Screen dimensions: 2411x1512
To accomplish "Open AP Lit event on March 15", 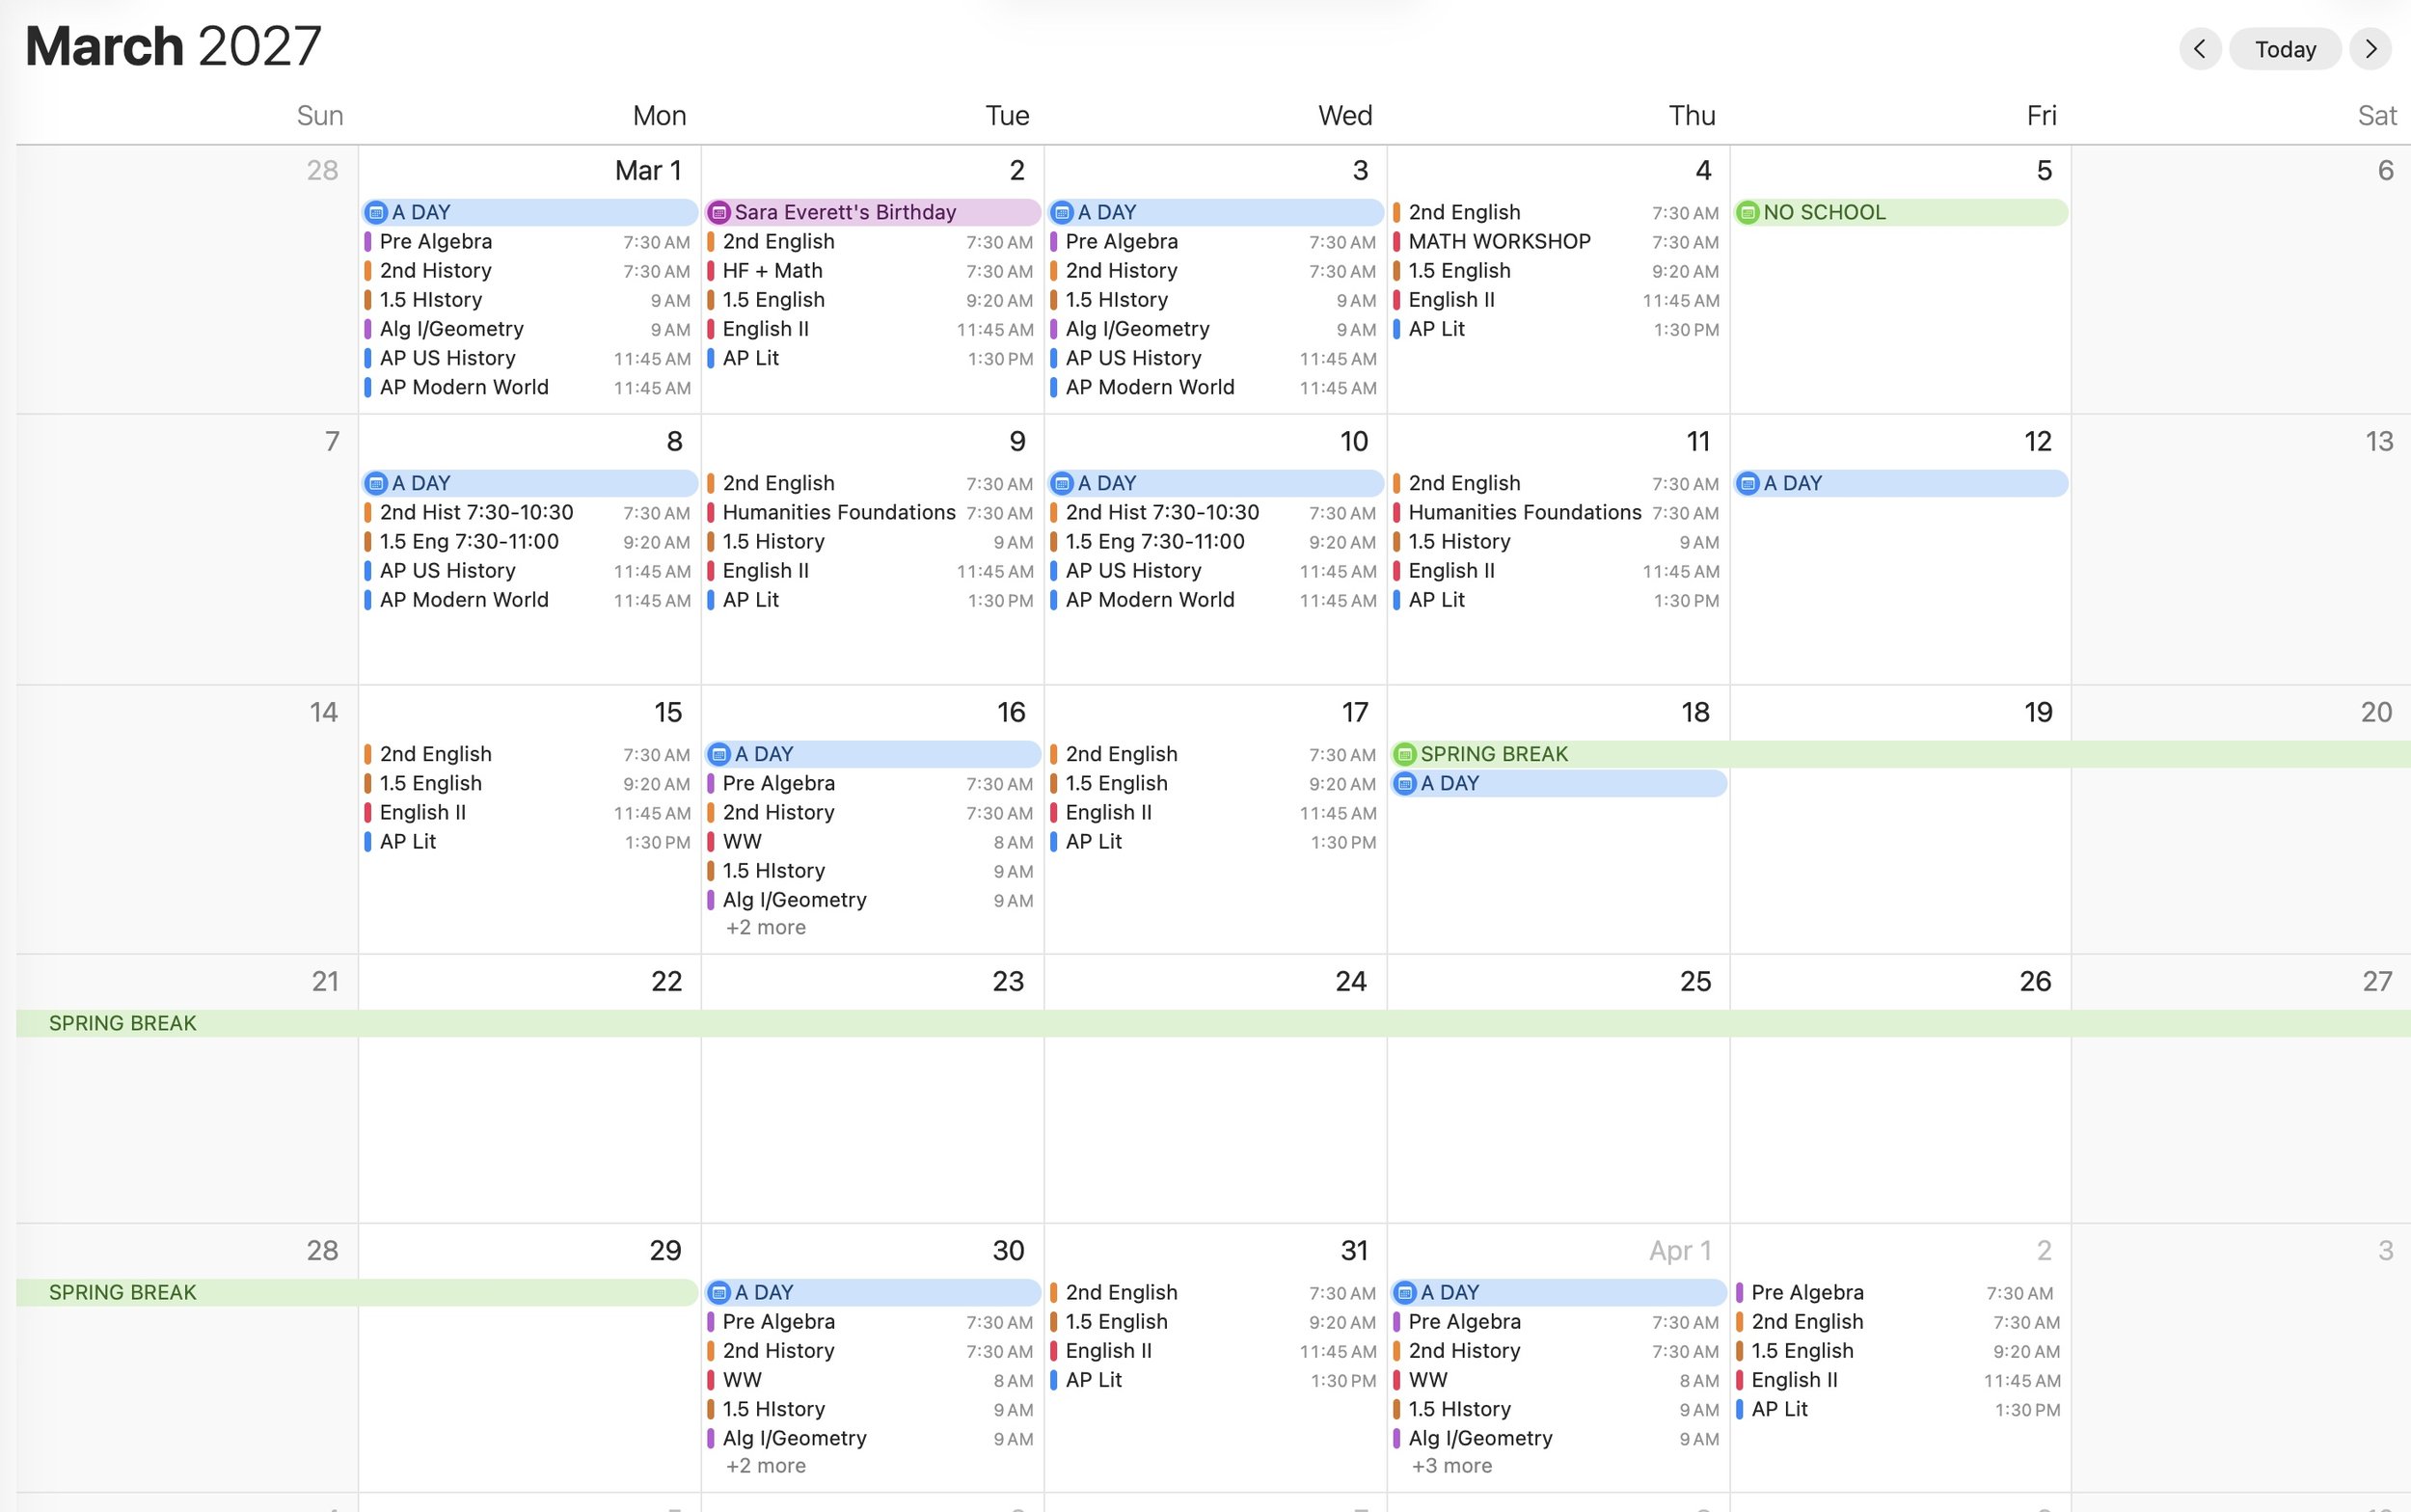I will (x=528, y=841).
